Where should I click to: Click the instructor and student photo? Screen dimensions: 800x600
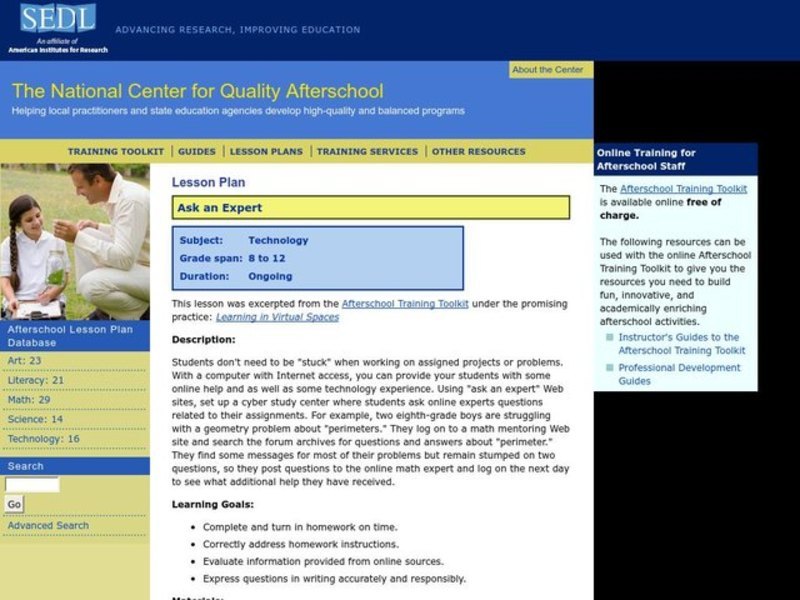[75, 240]
